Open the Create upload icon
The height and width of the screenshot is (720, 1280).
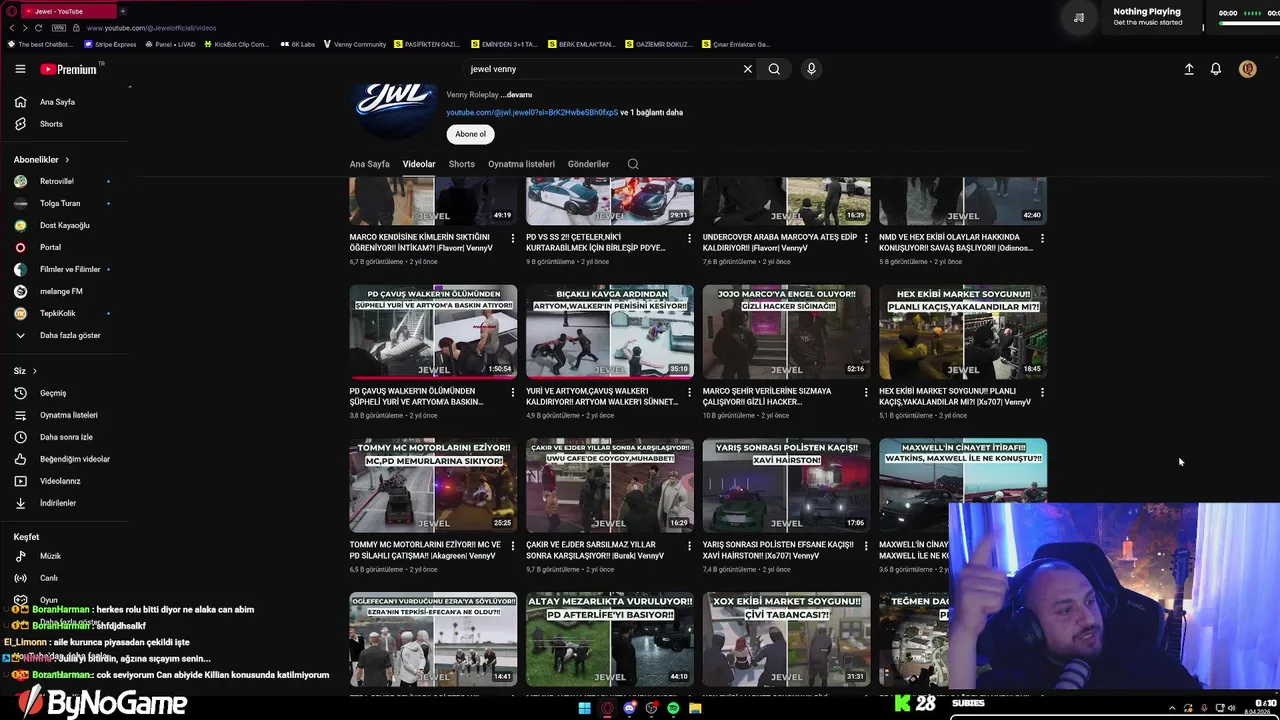1189,69
